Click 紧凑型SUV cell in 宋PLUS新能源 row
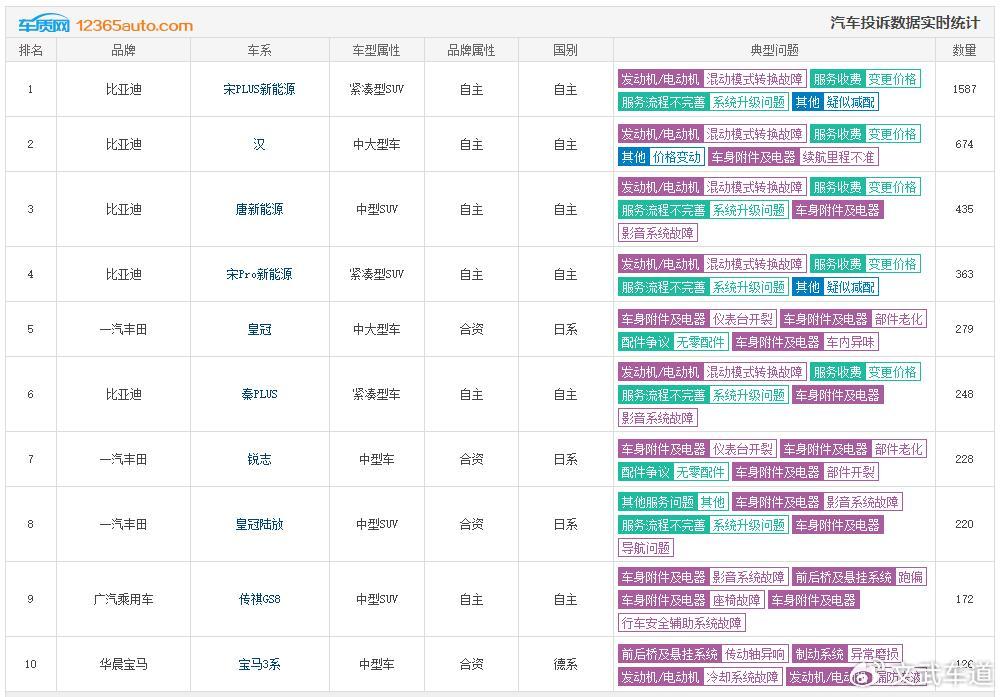1003x697 pixels. tap(377, 89)
